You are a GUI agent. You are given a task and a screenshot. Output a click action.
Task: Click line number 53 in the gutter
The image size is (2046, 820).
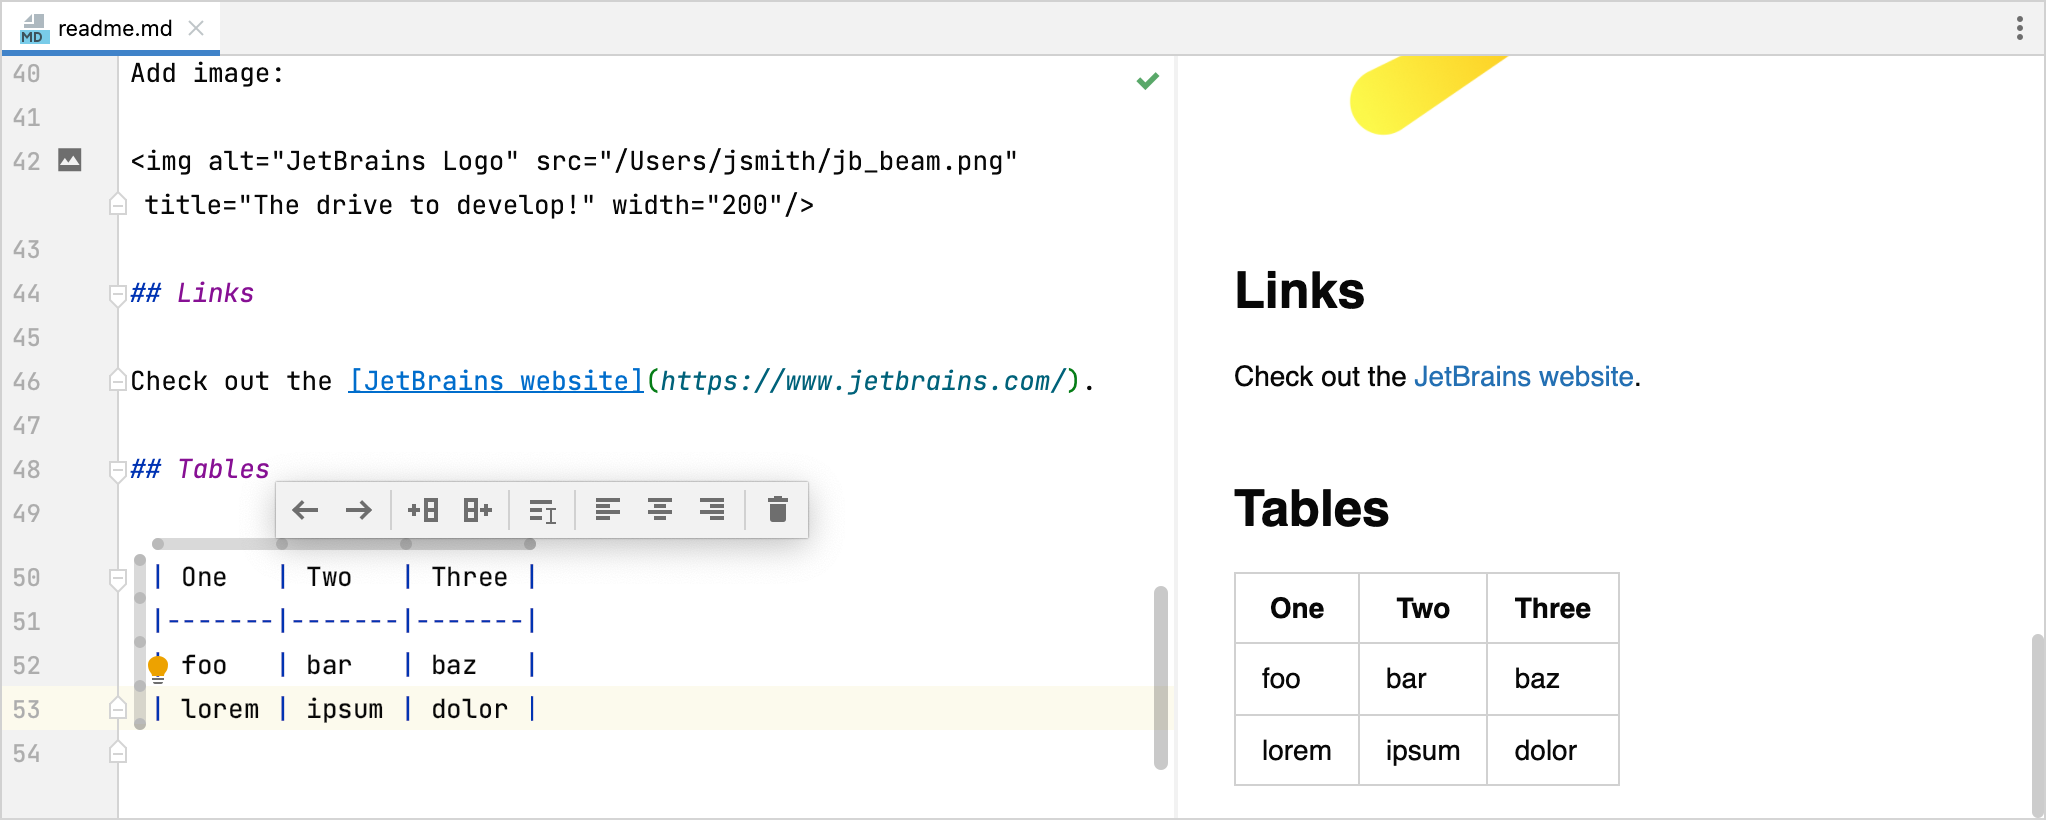(x=27, y=709)
